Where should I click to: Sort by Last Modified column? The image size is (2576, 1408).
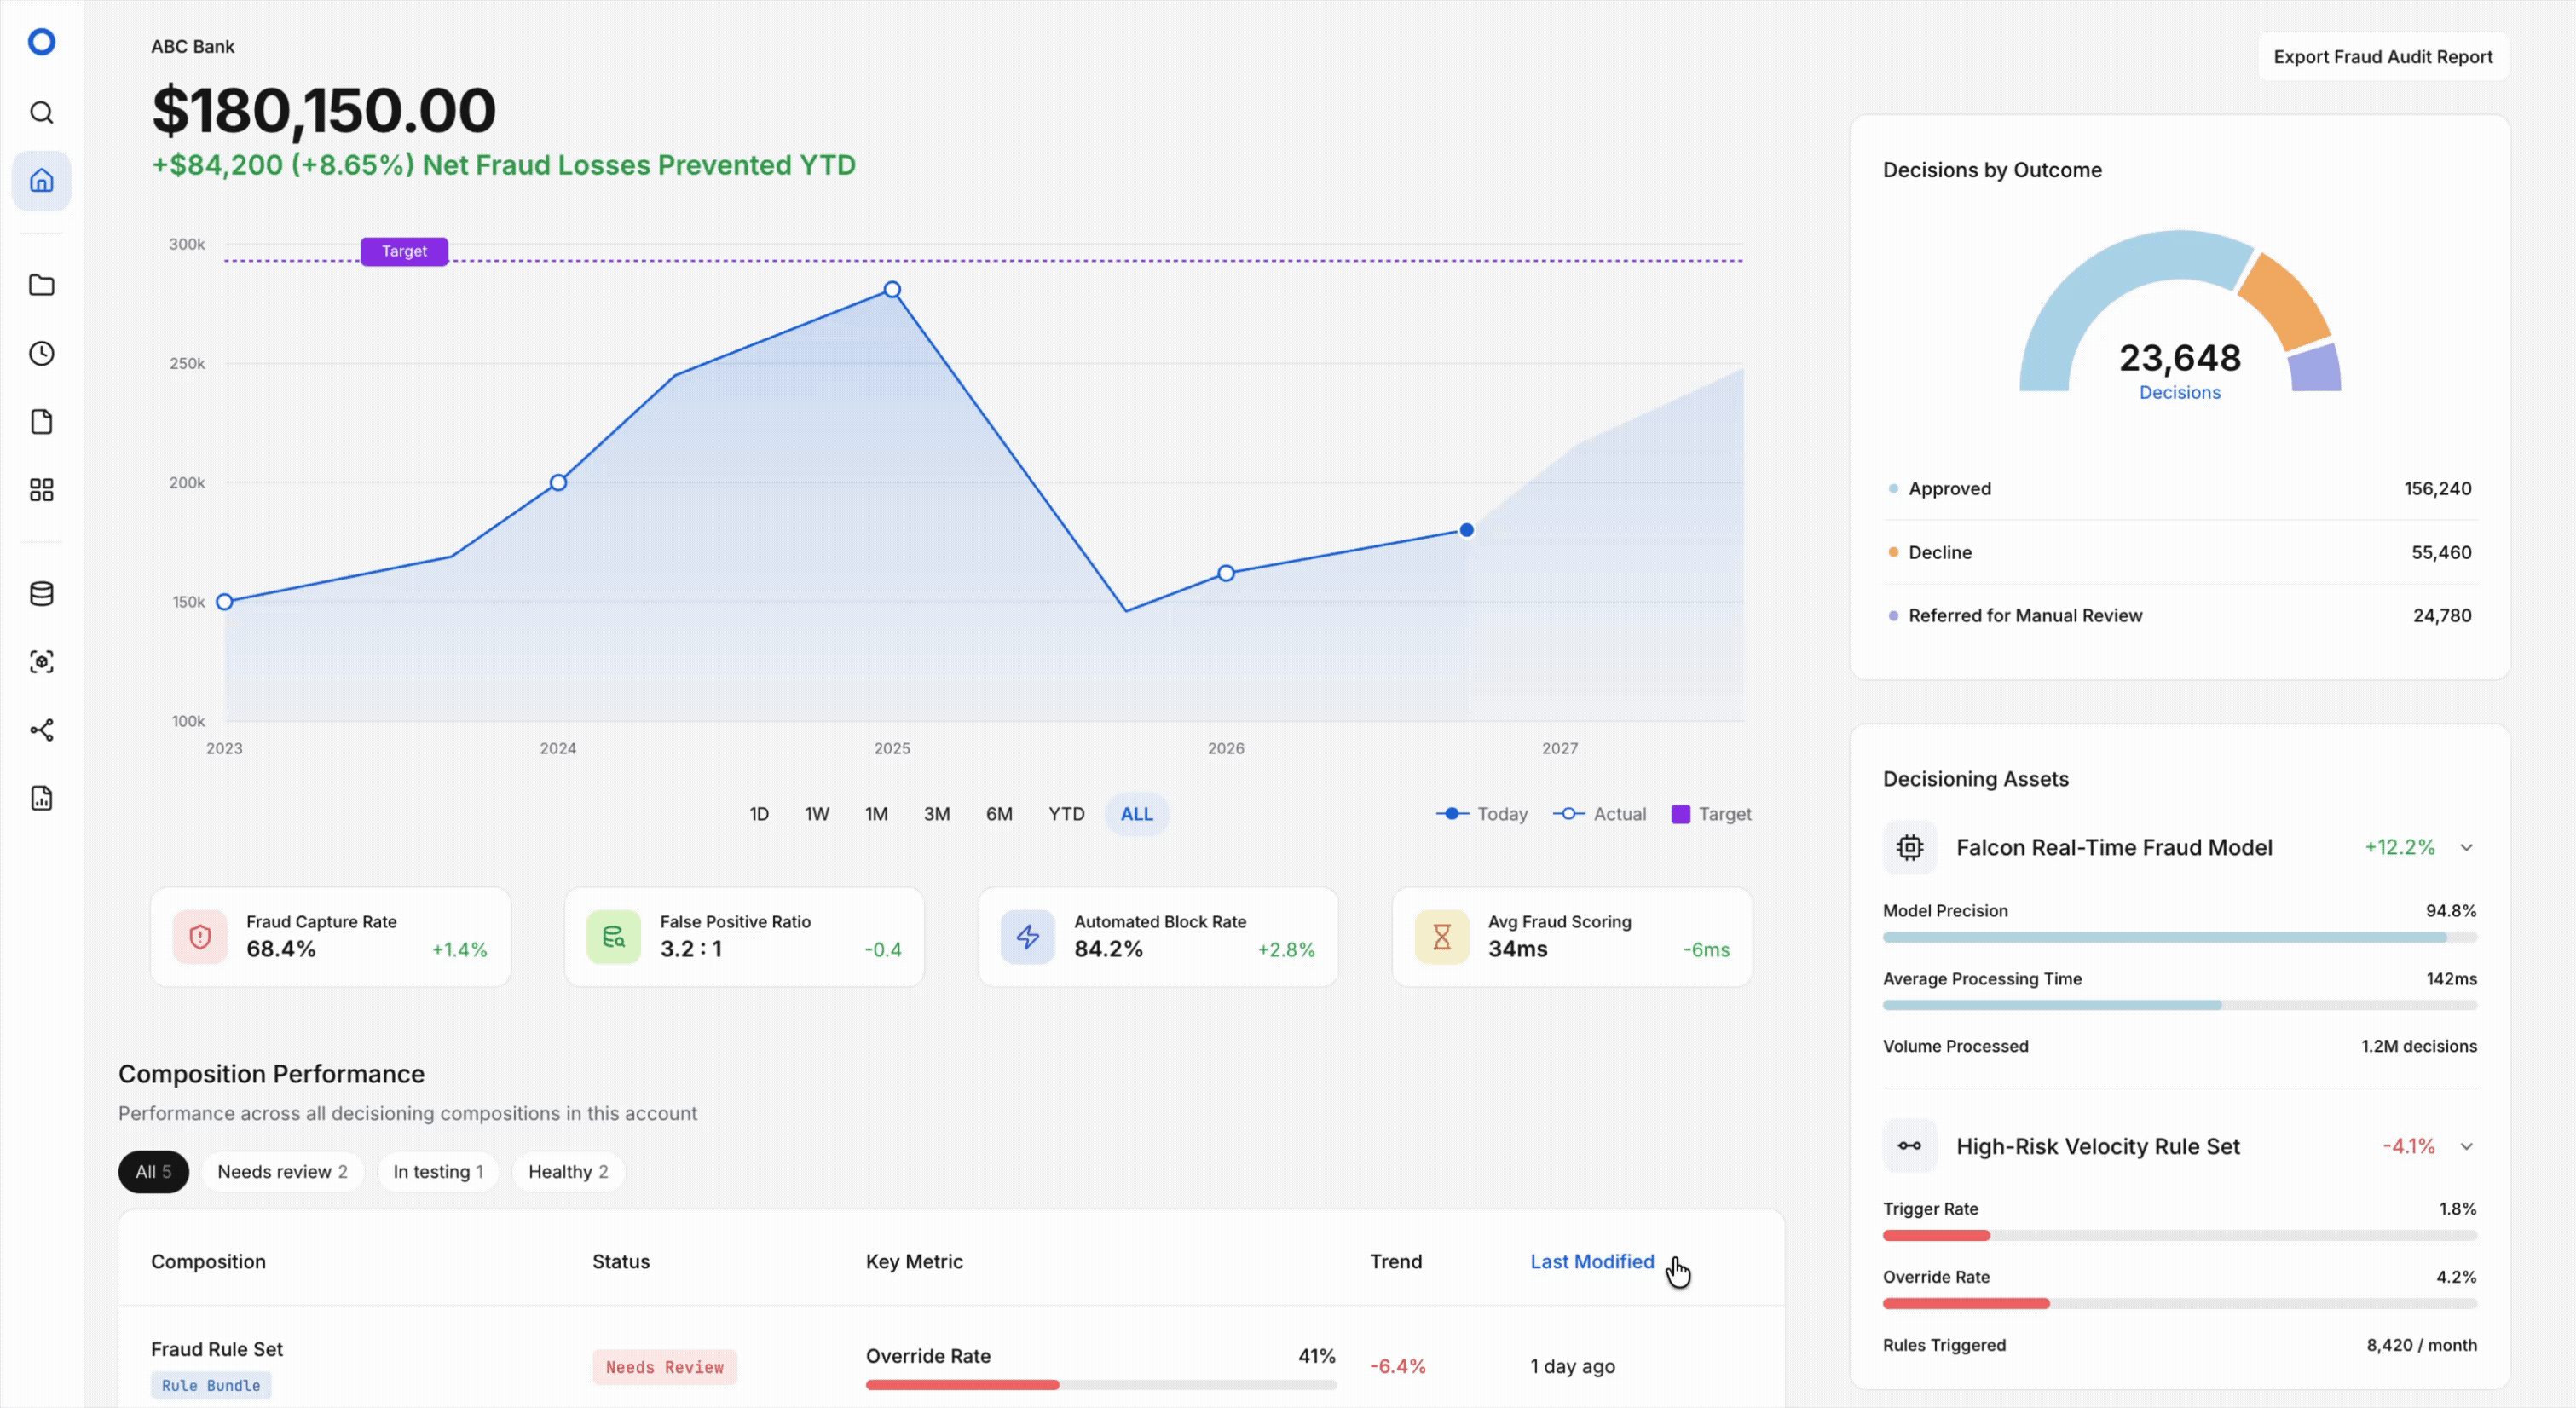1591,1262
